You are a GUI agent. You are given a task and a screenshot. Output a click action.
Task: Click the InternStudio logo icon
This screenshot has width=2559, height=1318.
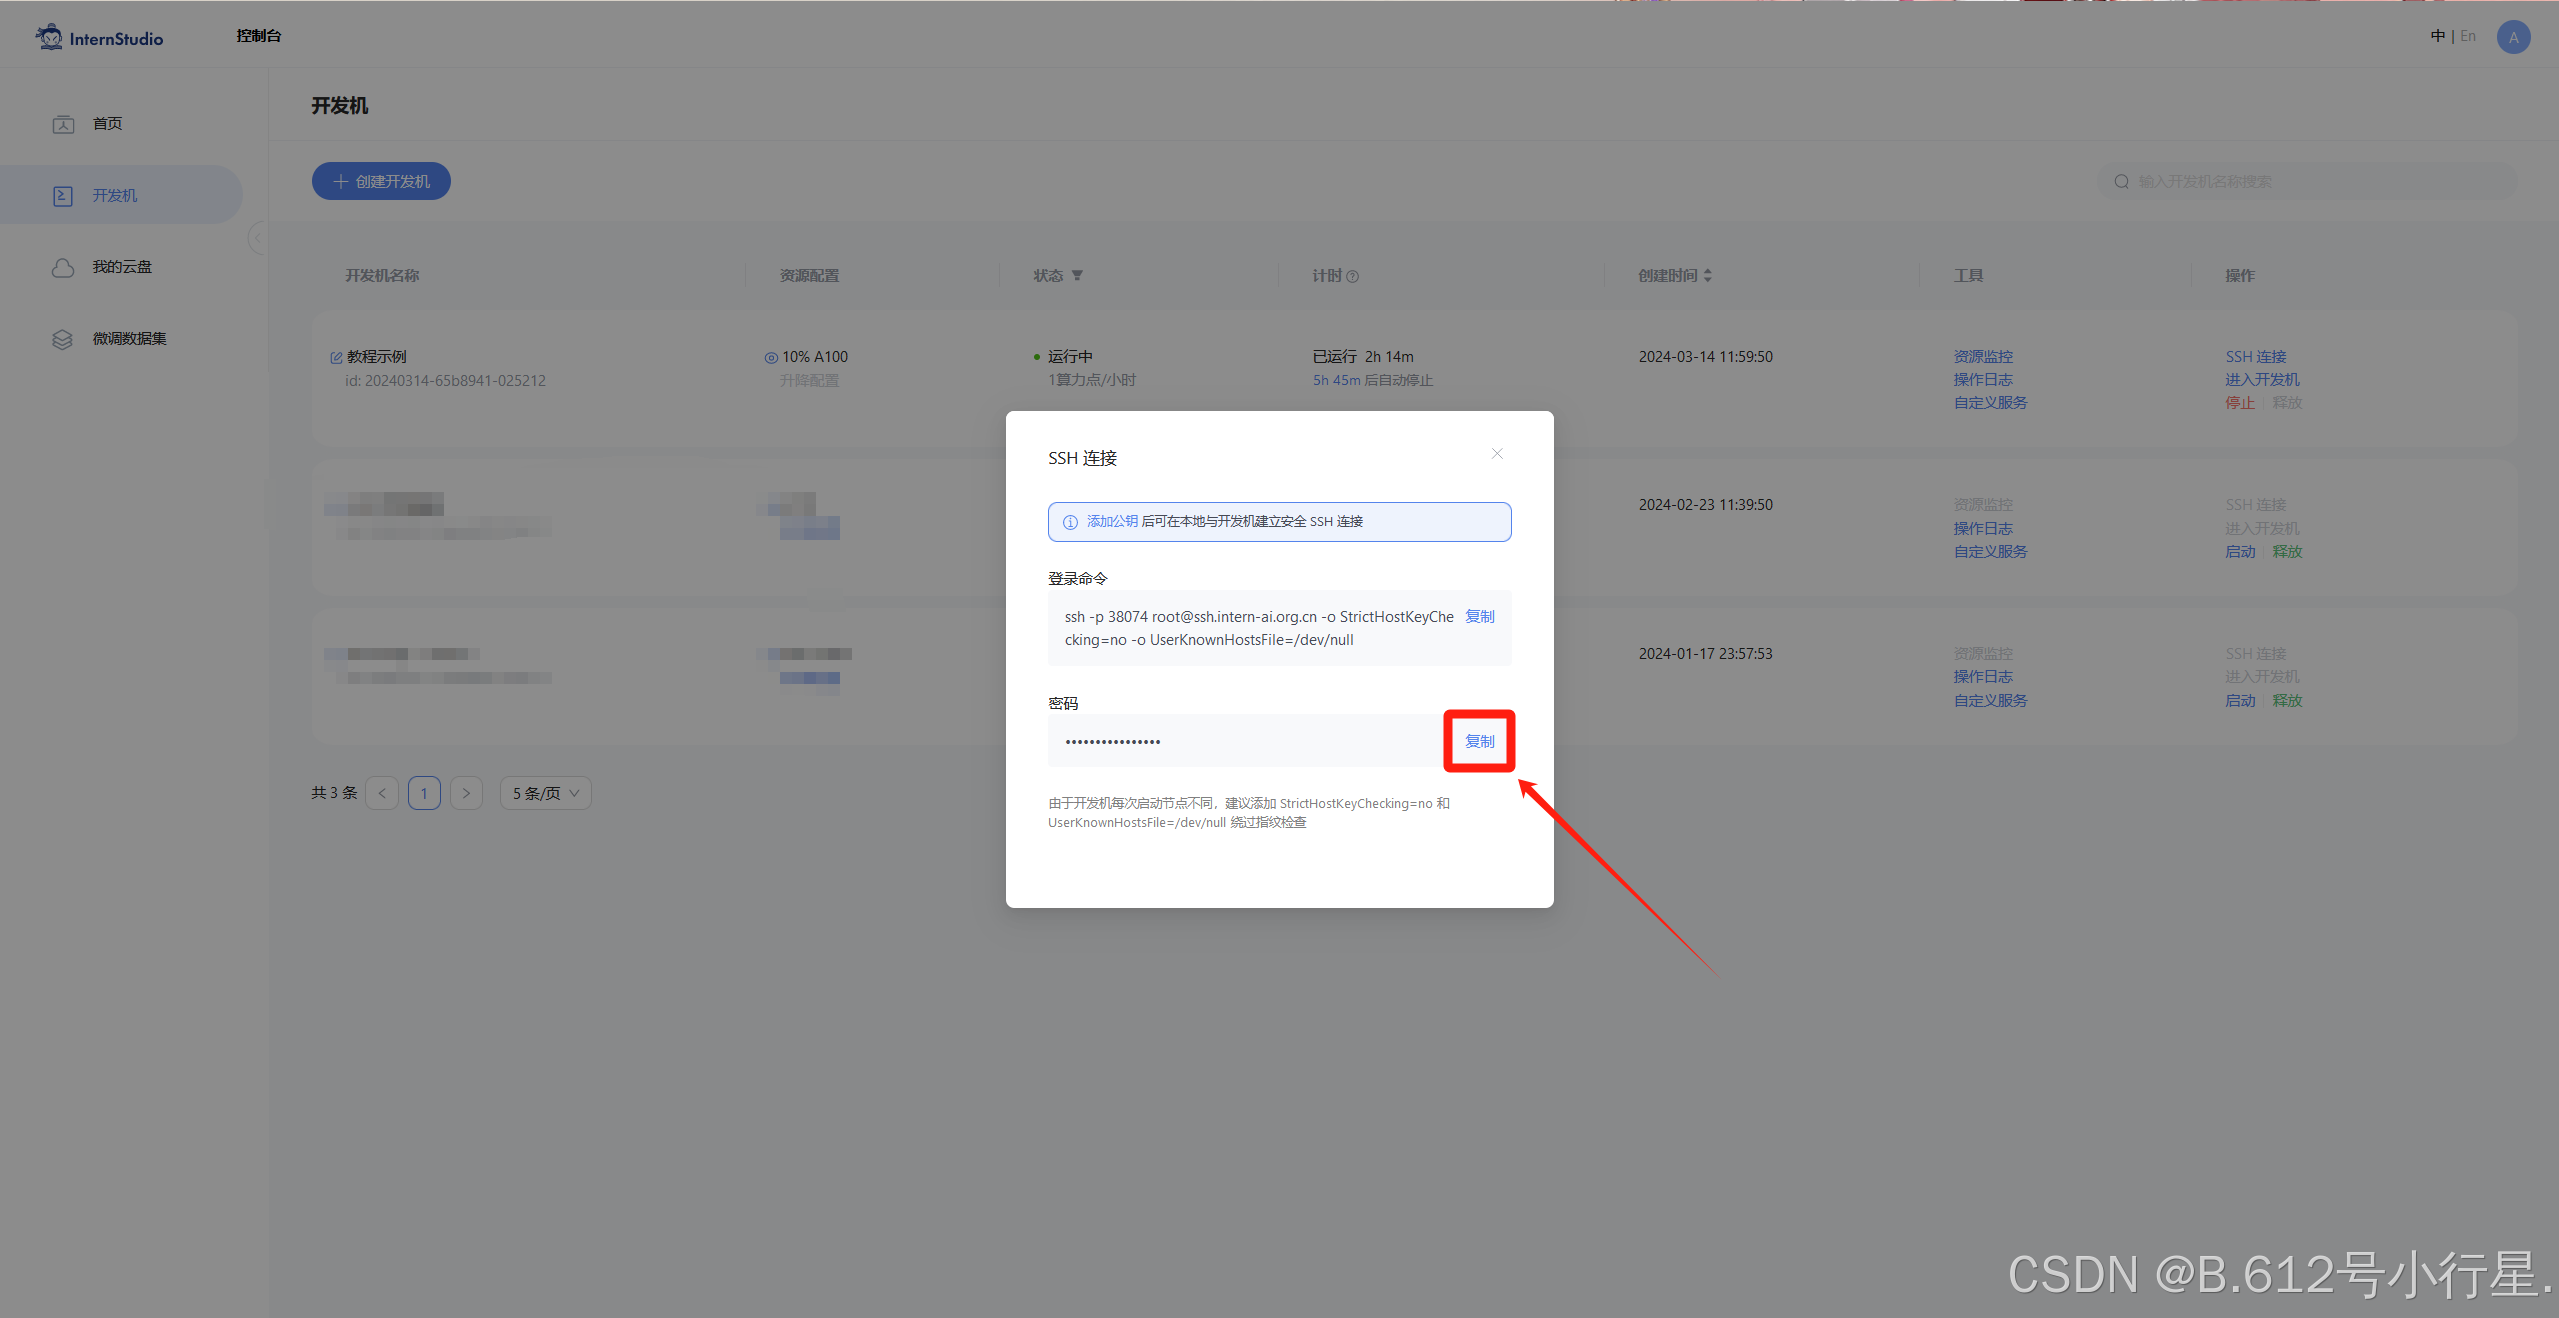(x=49, y=37)
